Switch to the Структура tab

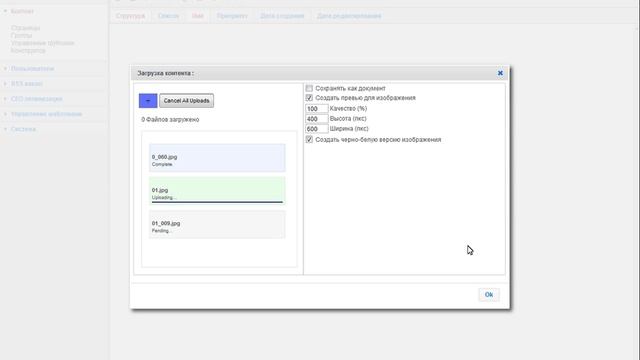tap(130, 16)
